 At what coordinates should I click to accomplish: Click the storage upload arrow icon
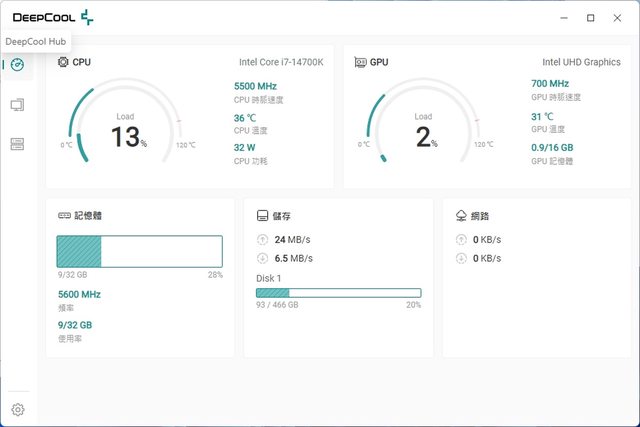click(x=263, y=240)
